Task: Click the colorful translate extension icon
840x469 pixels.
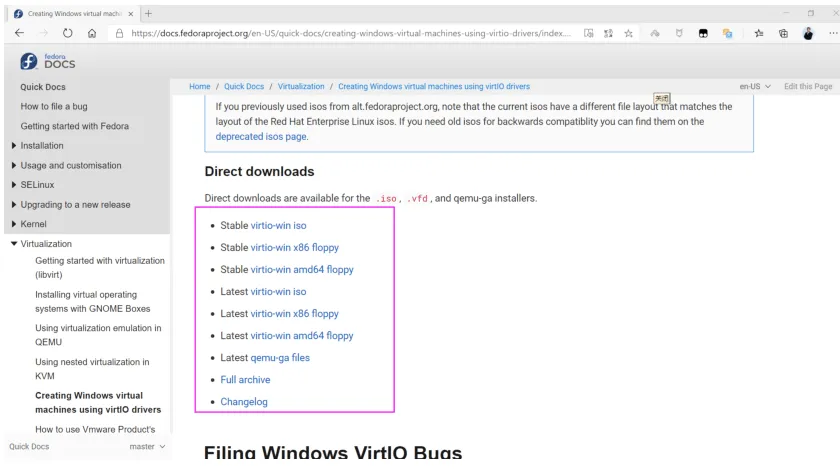Action: (728, 33)
